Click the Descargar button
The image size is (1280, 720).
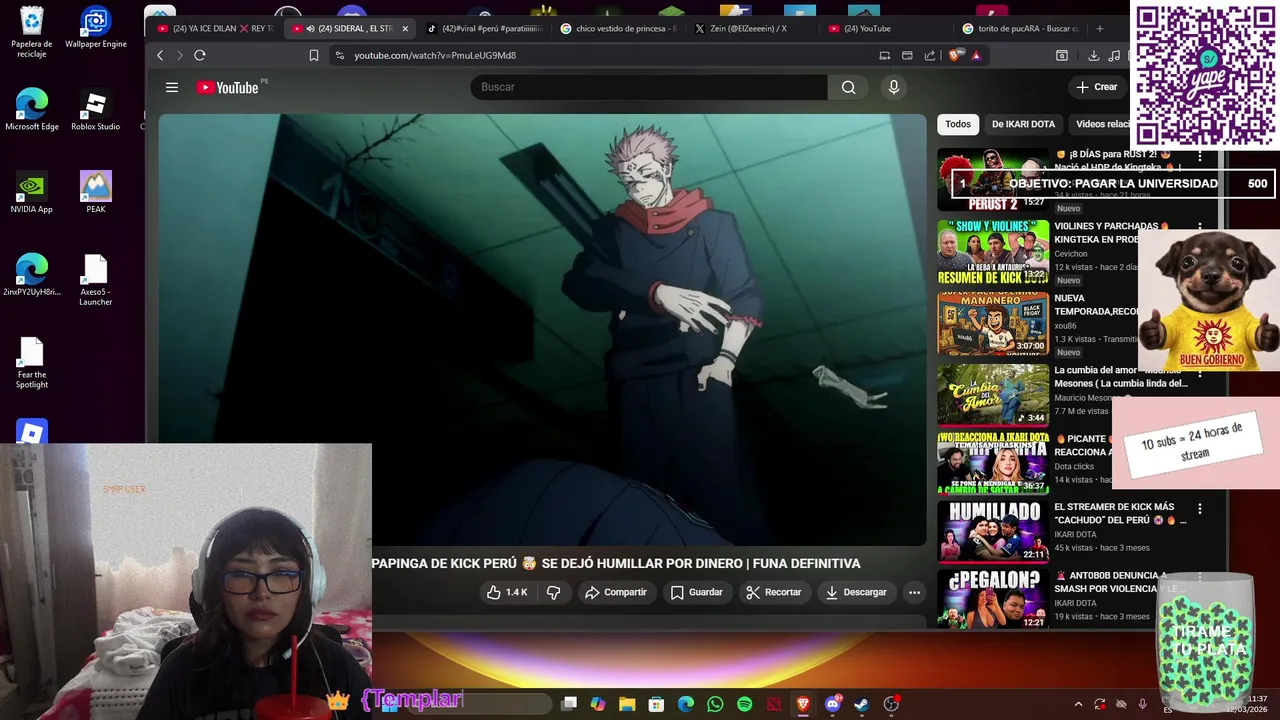pyautogui.click(x=856, y=592)
